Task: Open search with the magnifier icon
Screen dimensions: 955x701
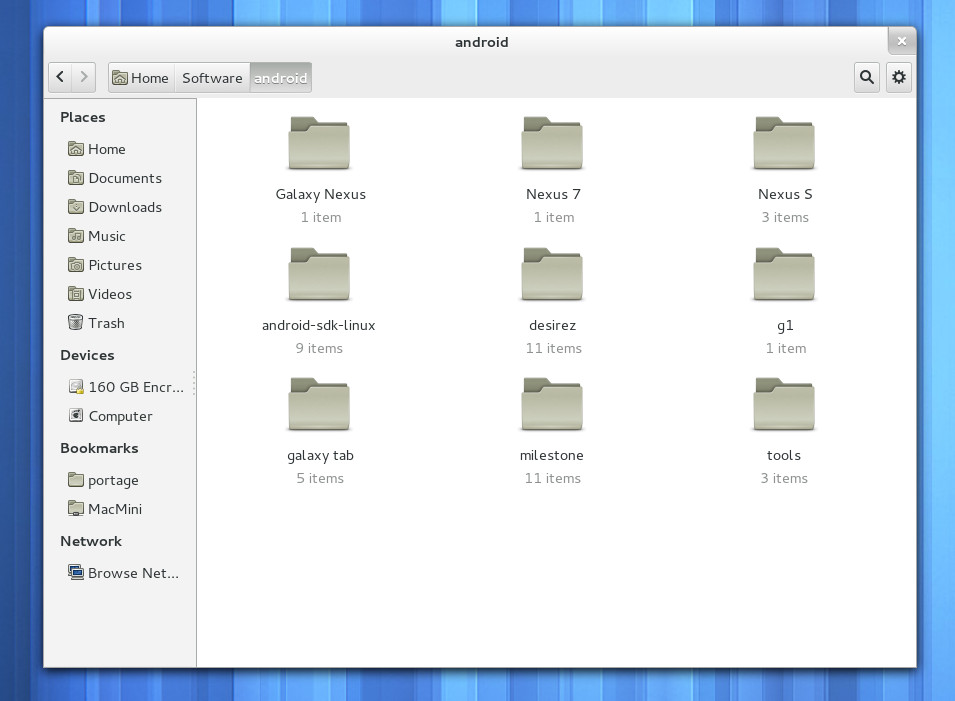Action: [x=867, y=77]
